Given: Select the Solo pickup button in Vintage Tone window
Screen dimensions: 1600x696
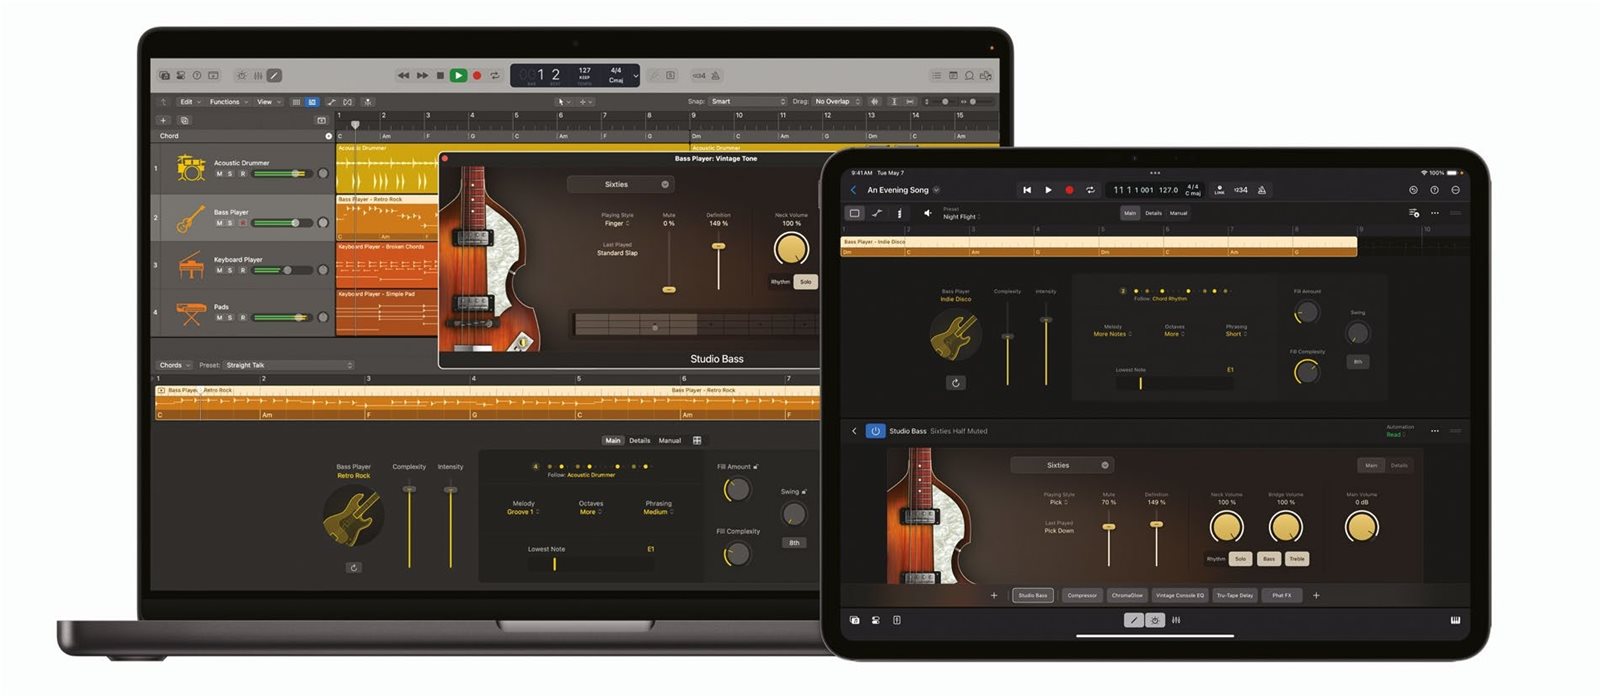Looking at the screenshot, I should [x=806, y=282].
